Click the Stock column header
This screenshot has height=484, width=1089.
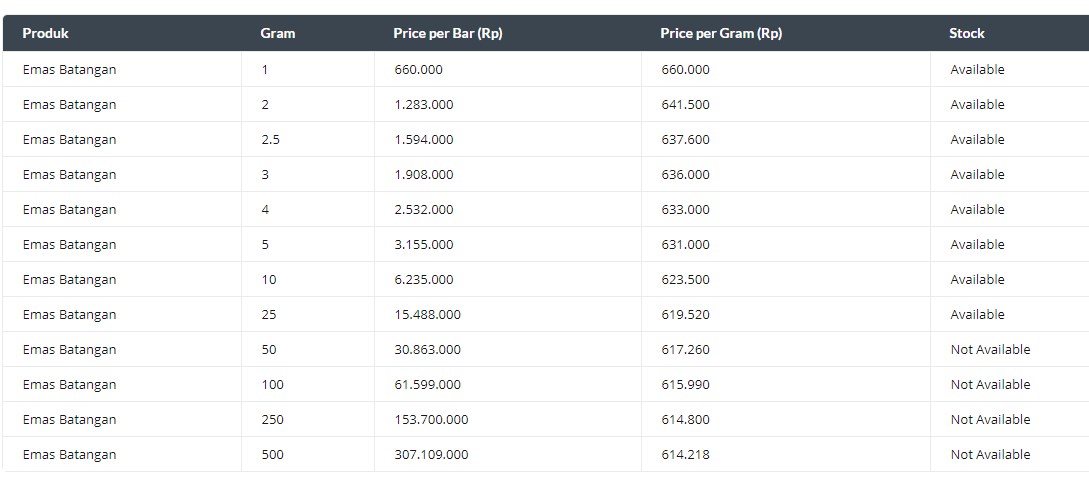967,33
